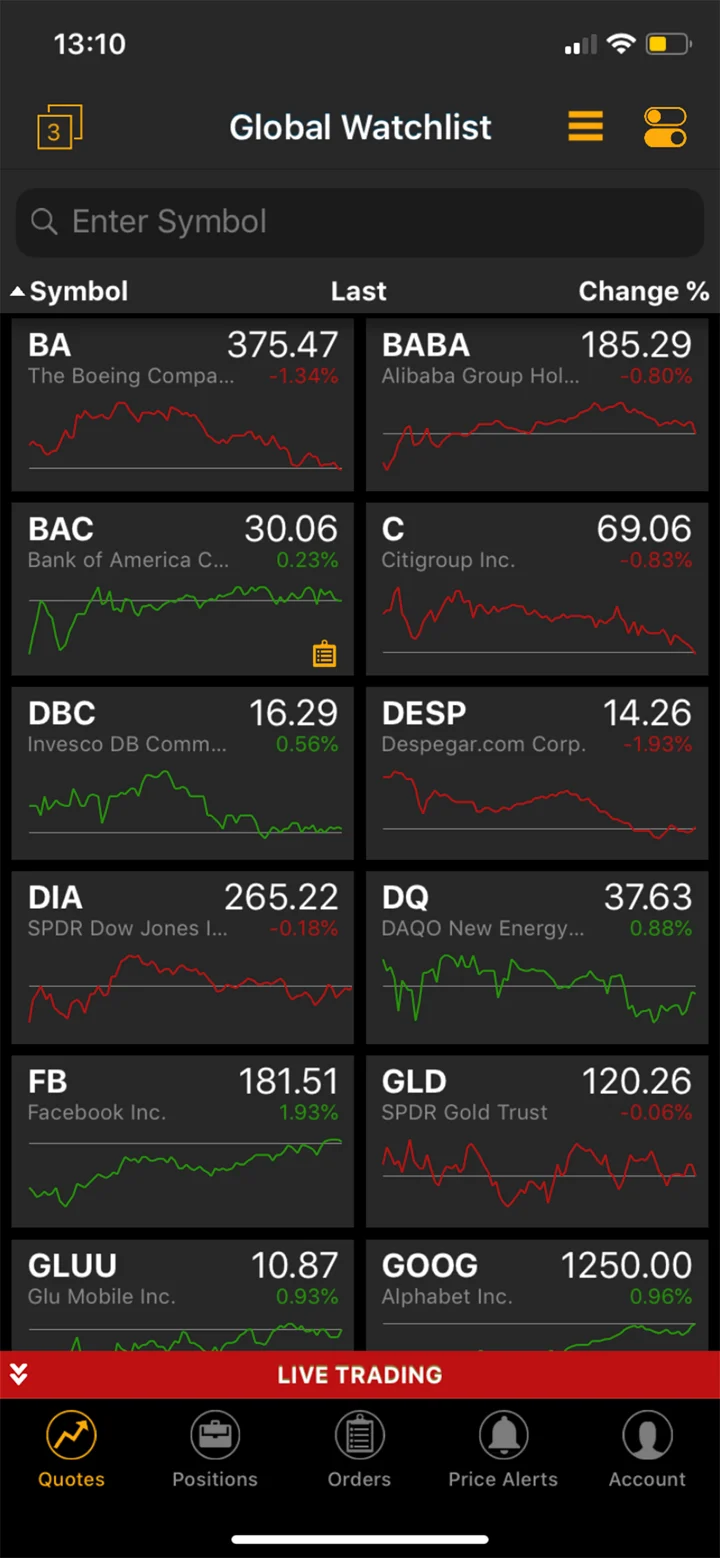Screen dimensions: 720x1558
Task: Tap the red LIVE TRADING banner
Action: 360,1374
